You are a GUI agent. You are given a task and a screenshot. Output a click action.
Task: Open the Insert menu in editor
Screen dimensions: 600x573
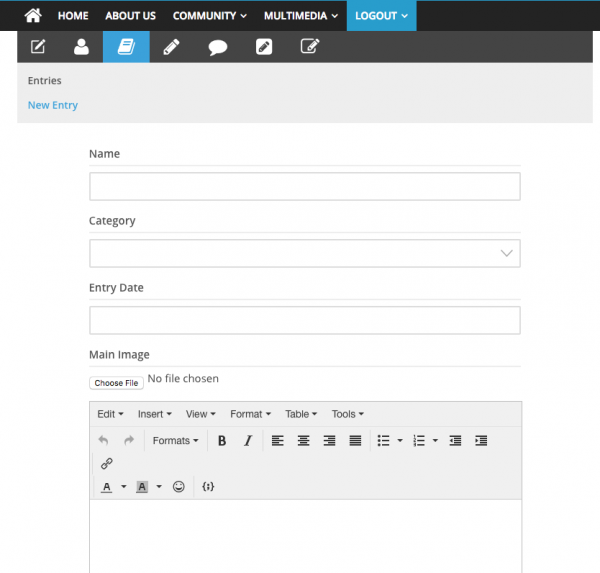tap(154, 414)
